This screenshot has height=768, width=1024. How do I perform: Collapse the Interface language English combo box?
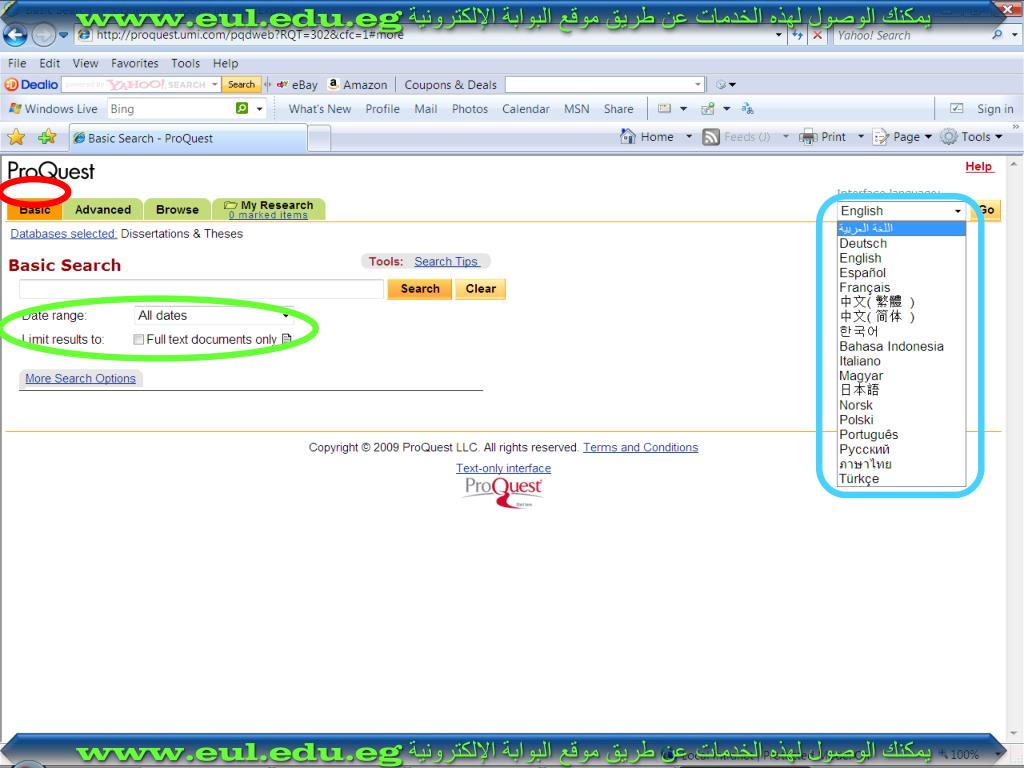tap(901, 211)
